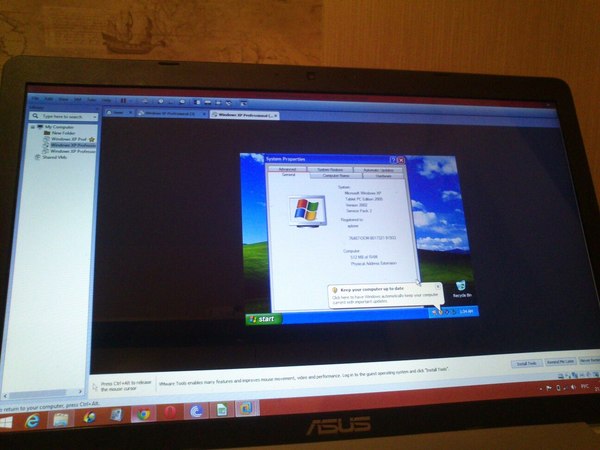Switch to the Advanced tab in System Properties
Viewport: 600px width, 450px height.
coord(288,169)
